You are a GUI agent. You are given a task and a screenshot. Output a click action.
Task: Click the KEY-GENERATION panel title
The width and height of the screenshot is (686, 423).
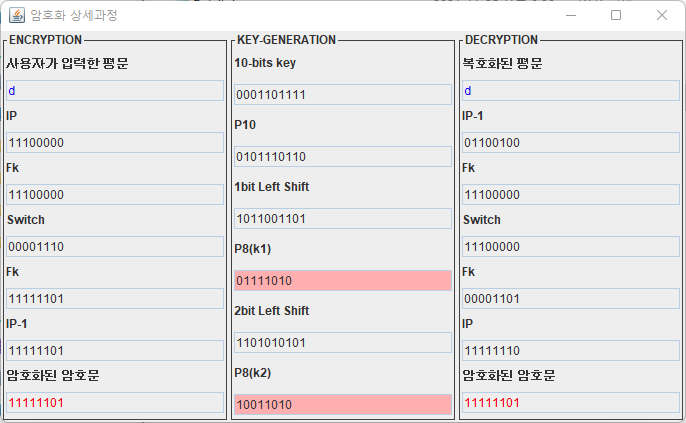[x=287, y=40]
